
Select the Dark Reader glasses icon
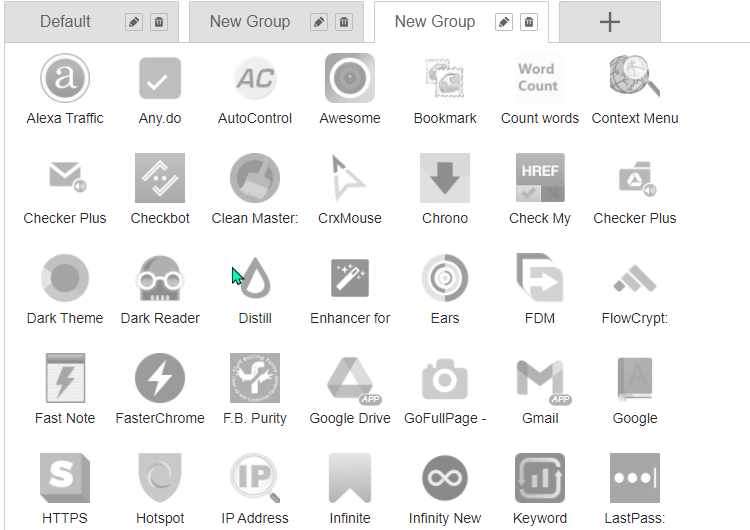[x=160, y=278]
